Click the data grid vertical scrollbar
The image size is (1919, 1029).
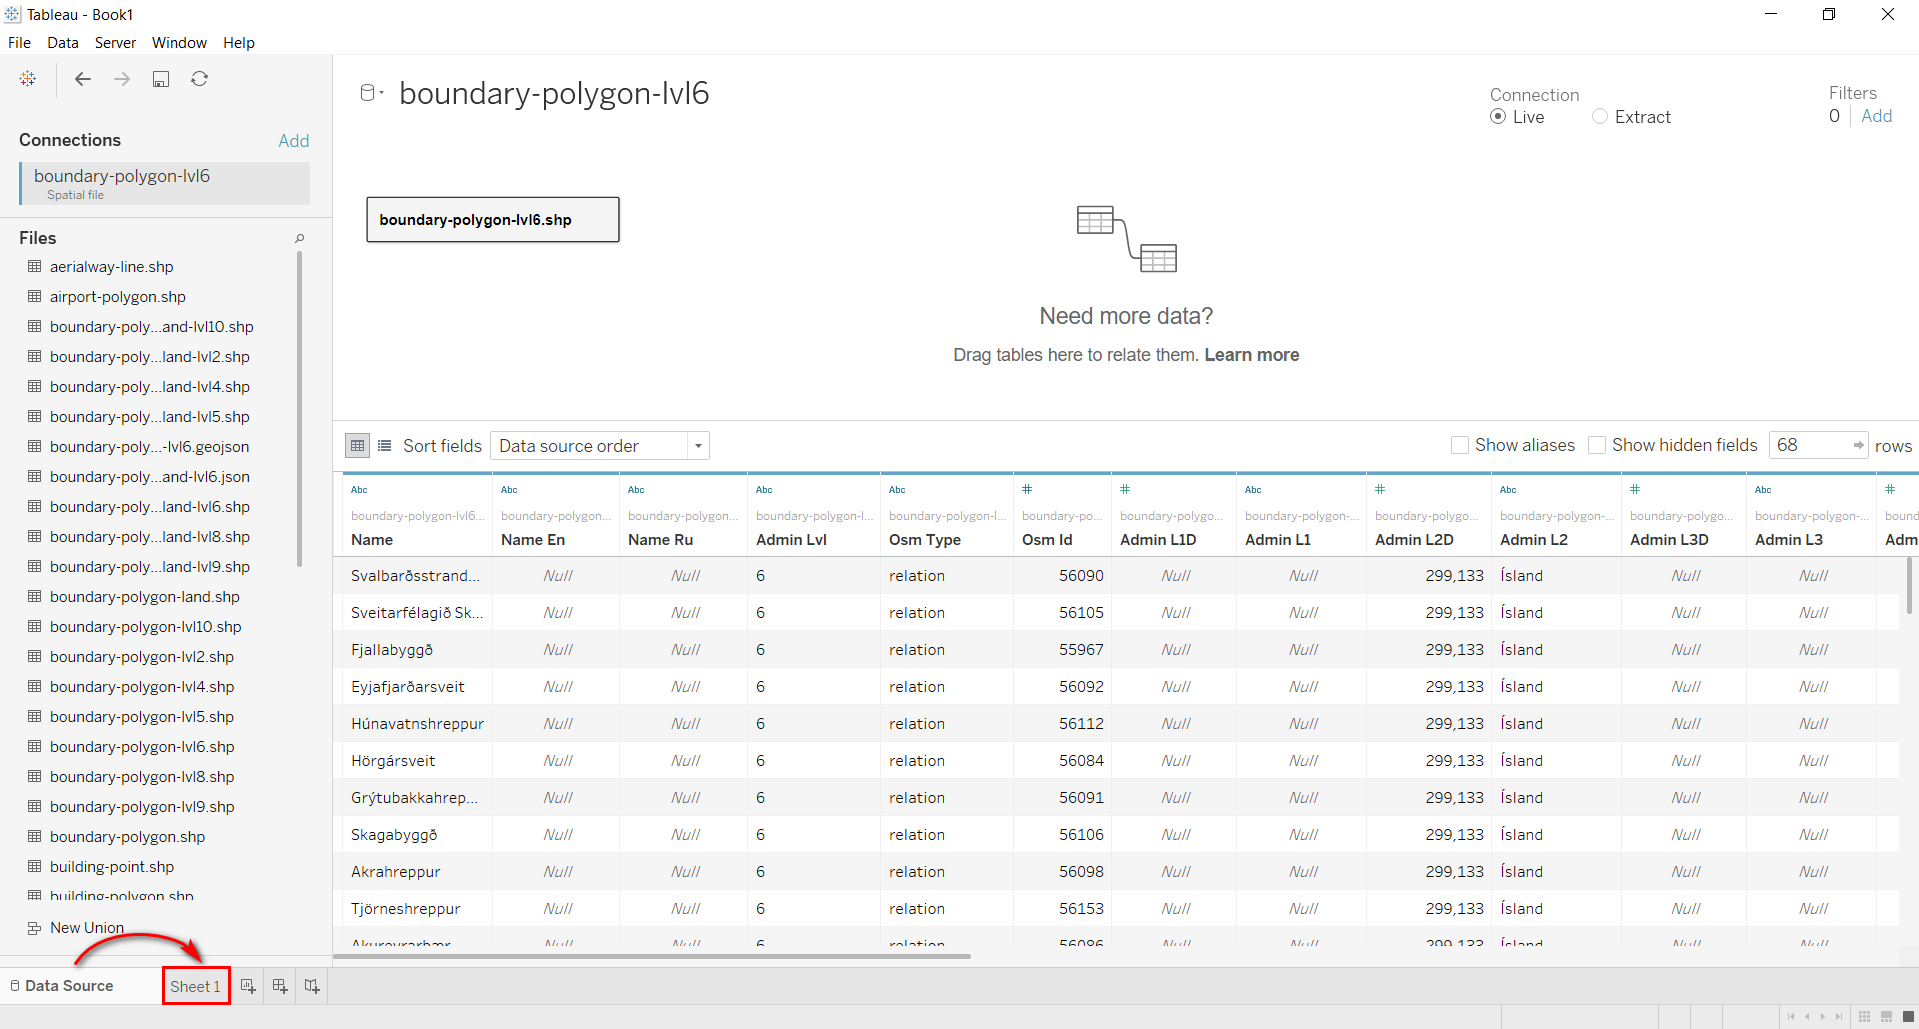(x=1909, y=585)
